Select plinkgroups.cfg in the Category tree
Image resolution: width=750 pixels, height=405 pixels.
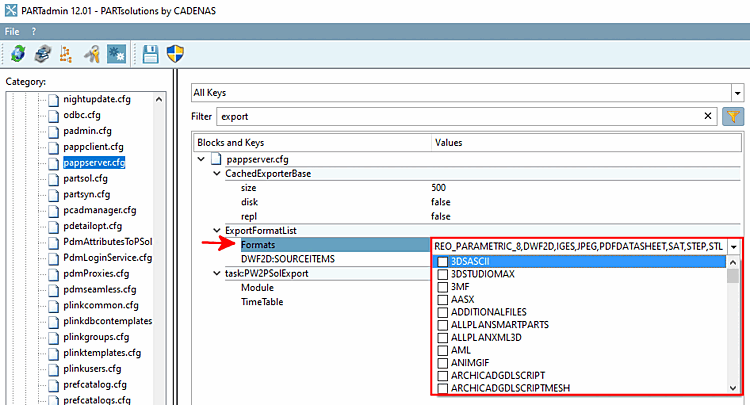click(96, 337)
